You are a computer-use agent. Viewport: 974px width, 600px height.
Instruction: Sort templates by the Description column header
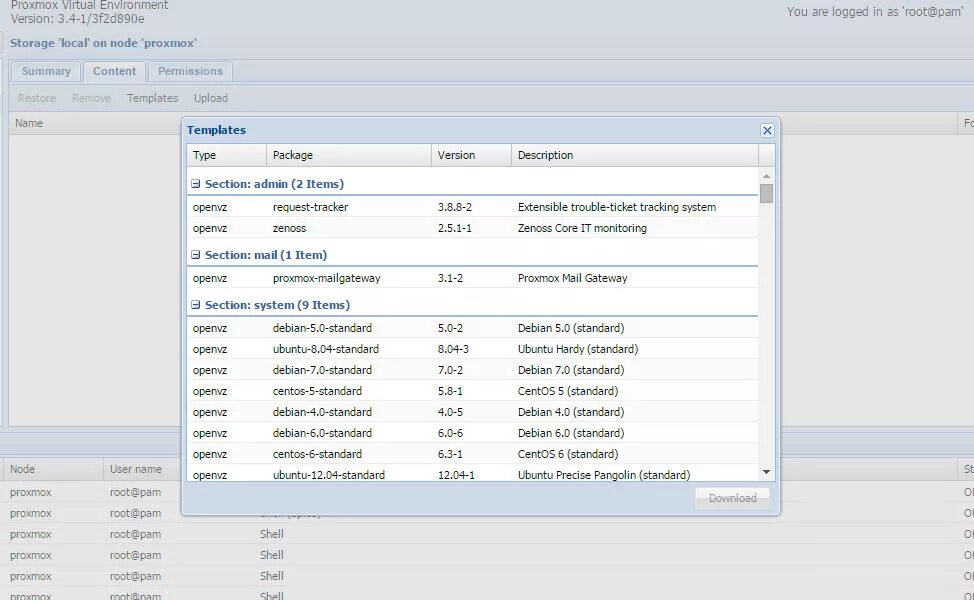(x=635, y=155)
